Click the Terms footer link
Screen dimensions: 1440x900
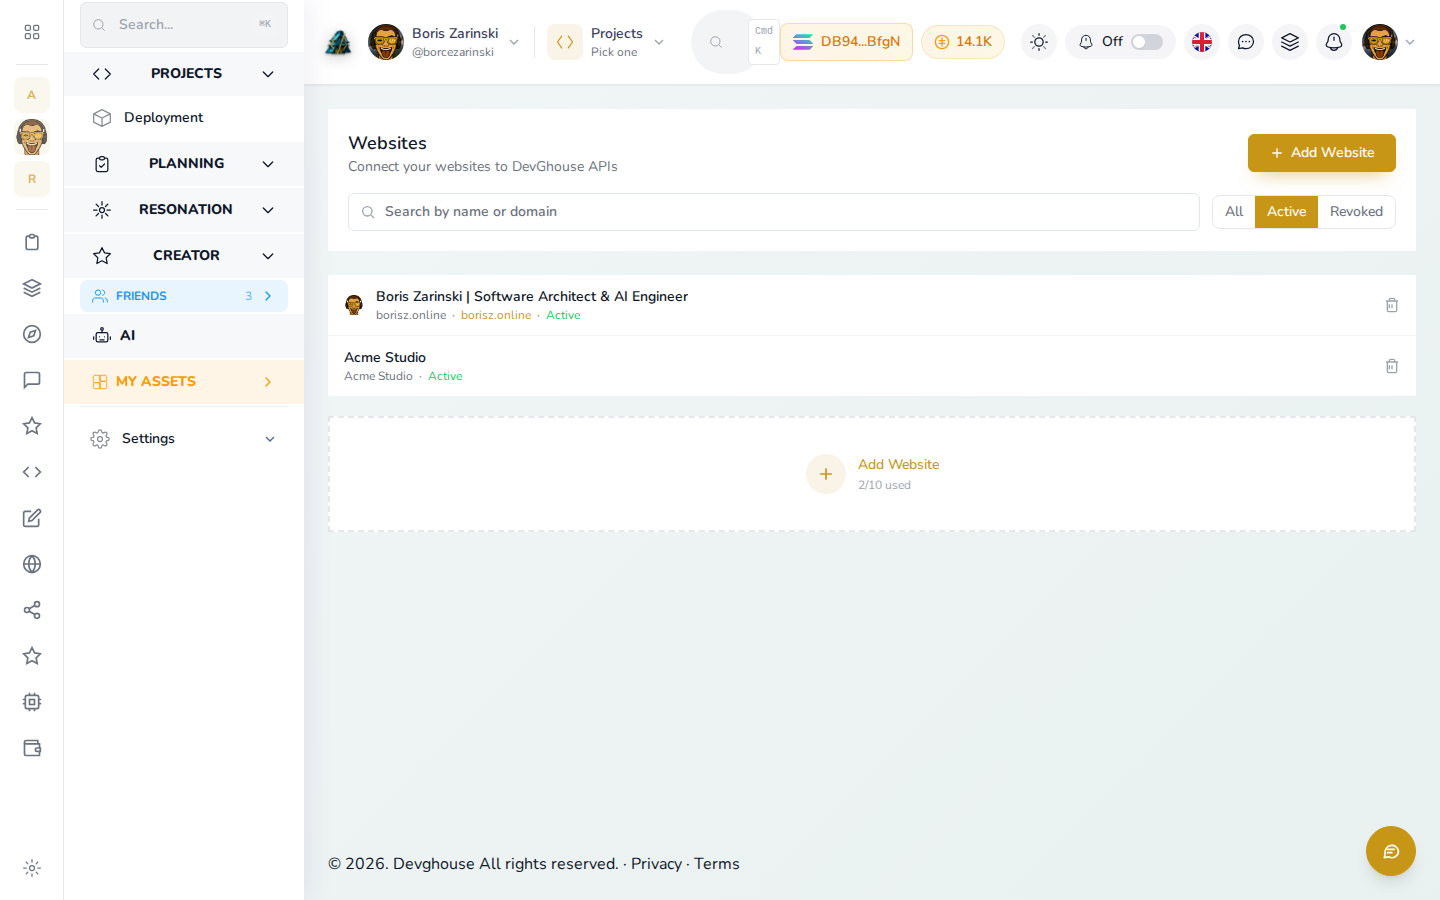click(x=717, y=864)
